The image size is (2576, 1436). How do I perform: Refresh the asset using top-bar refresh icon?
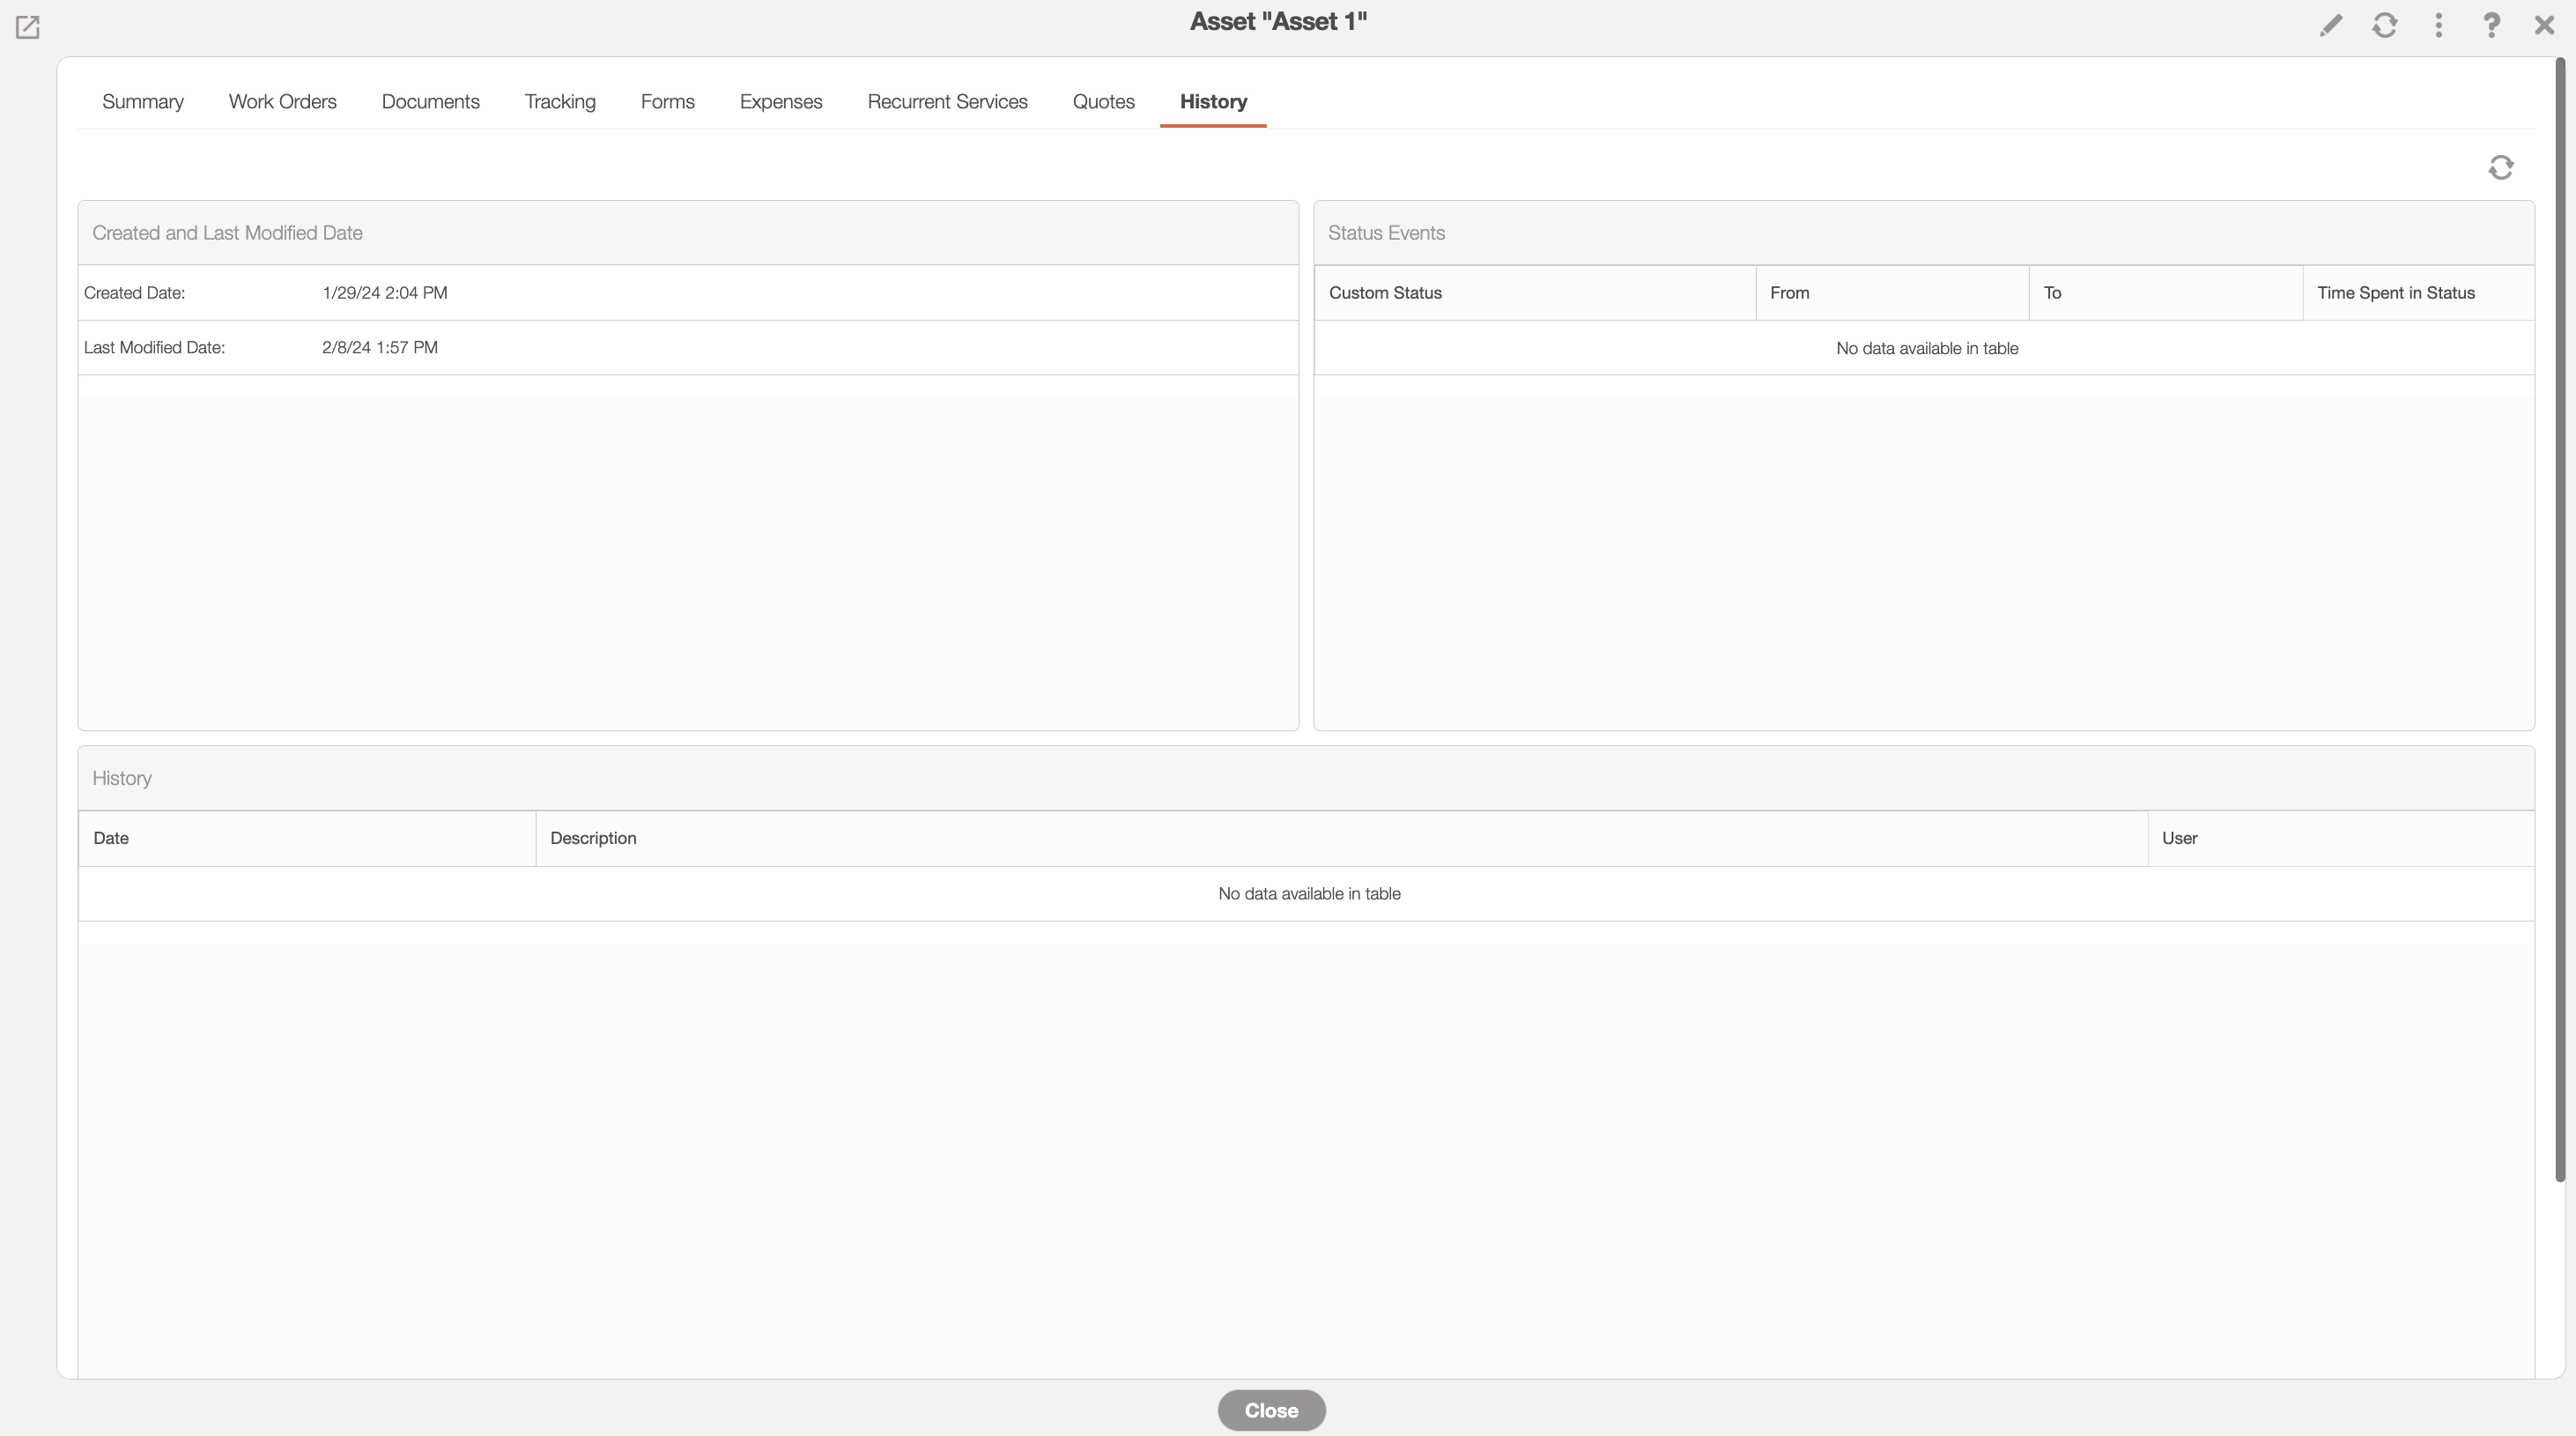(2385, 25)
